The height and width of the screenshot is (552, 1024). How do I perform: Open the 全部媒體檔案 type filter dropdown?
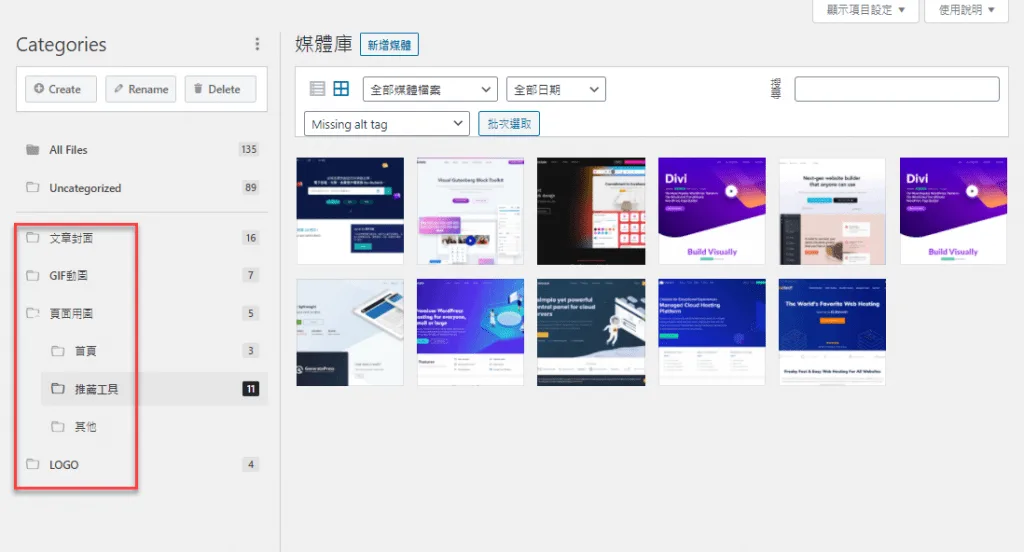(430, 89)
